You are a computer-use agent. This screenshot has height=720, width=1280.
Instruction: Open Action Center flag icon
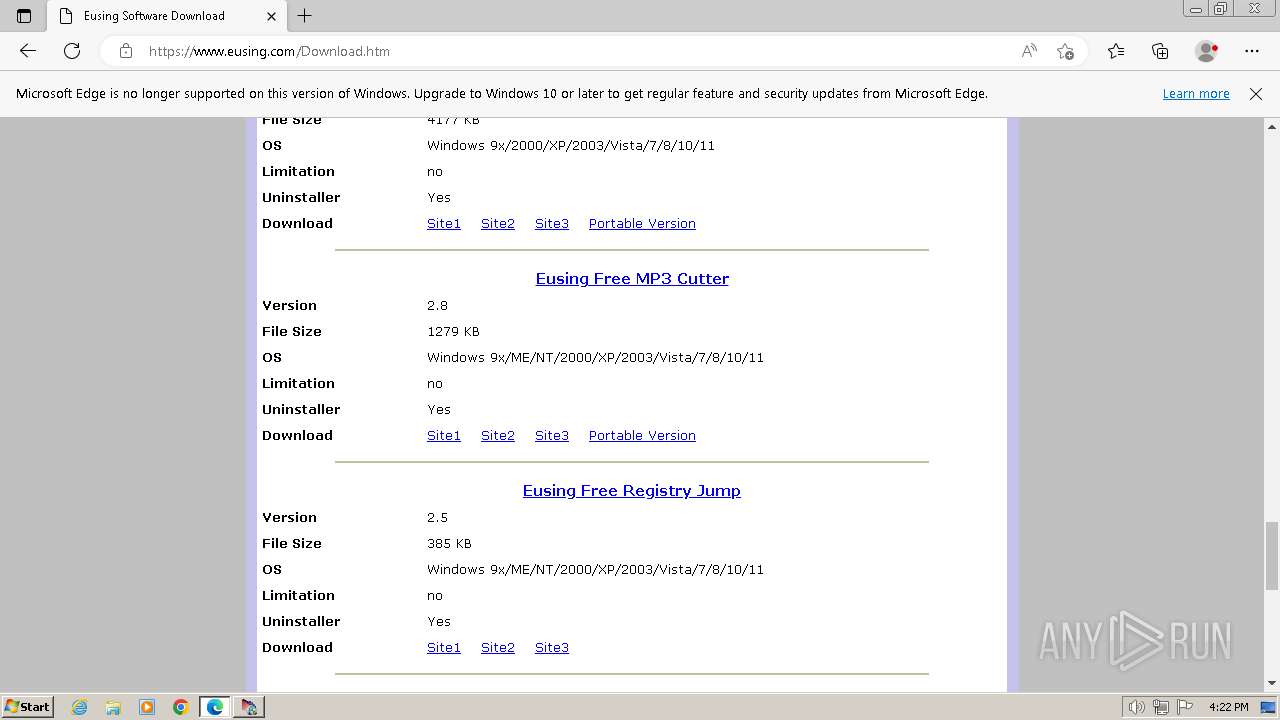click(x=1184, y=707)
